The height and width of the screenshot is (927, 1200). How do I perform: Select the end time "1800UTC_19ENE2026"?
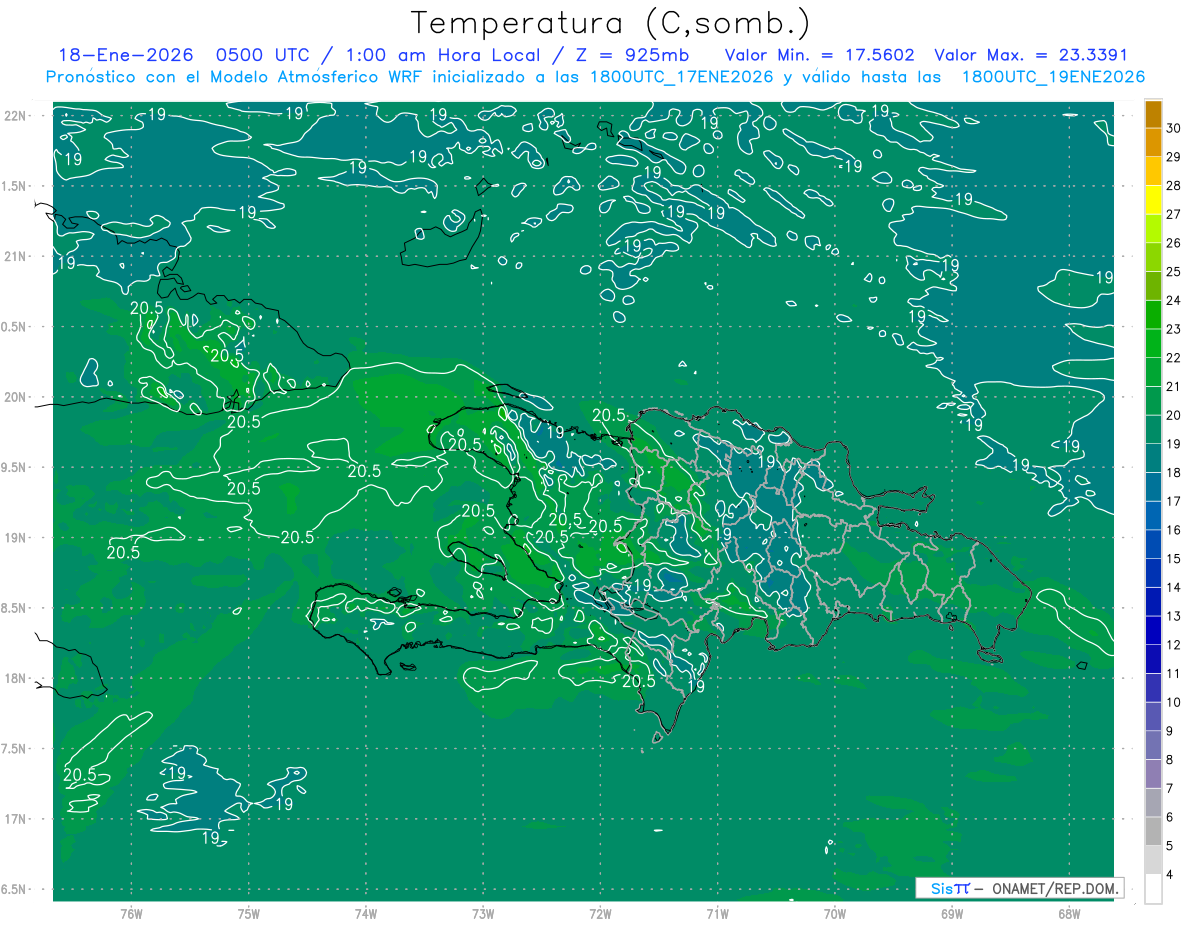point(1053,77)
